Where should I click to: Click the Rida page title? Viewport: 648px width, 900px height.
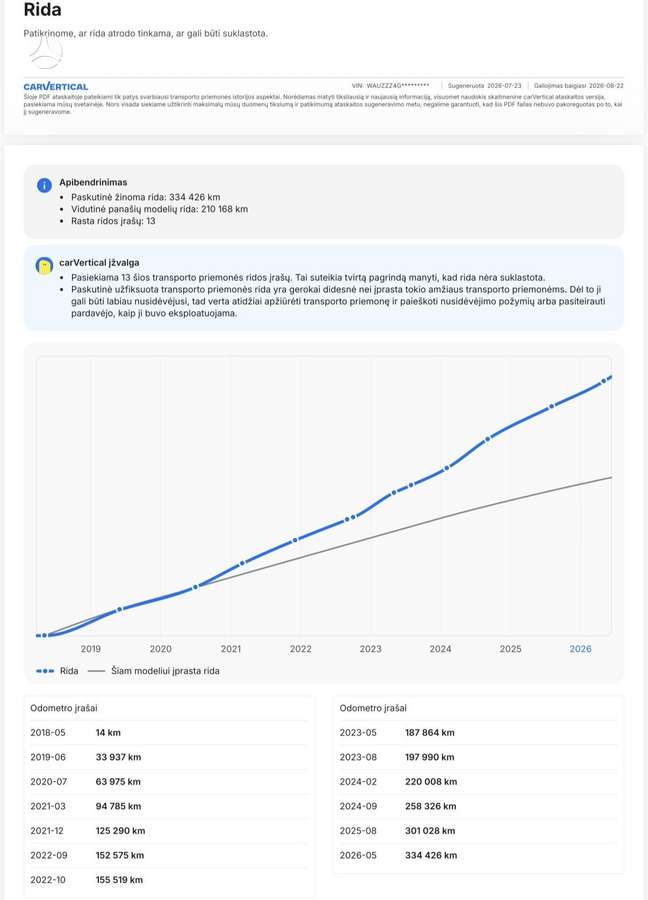coord(42,10)
